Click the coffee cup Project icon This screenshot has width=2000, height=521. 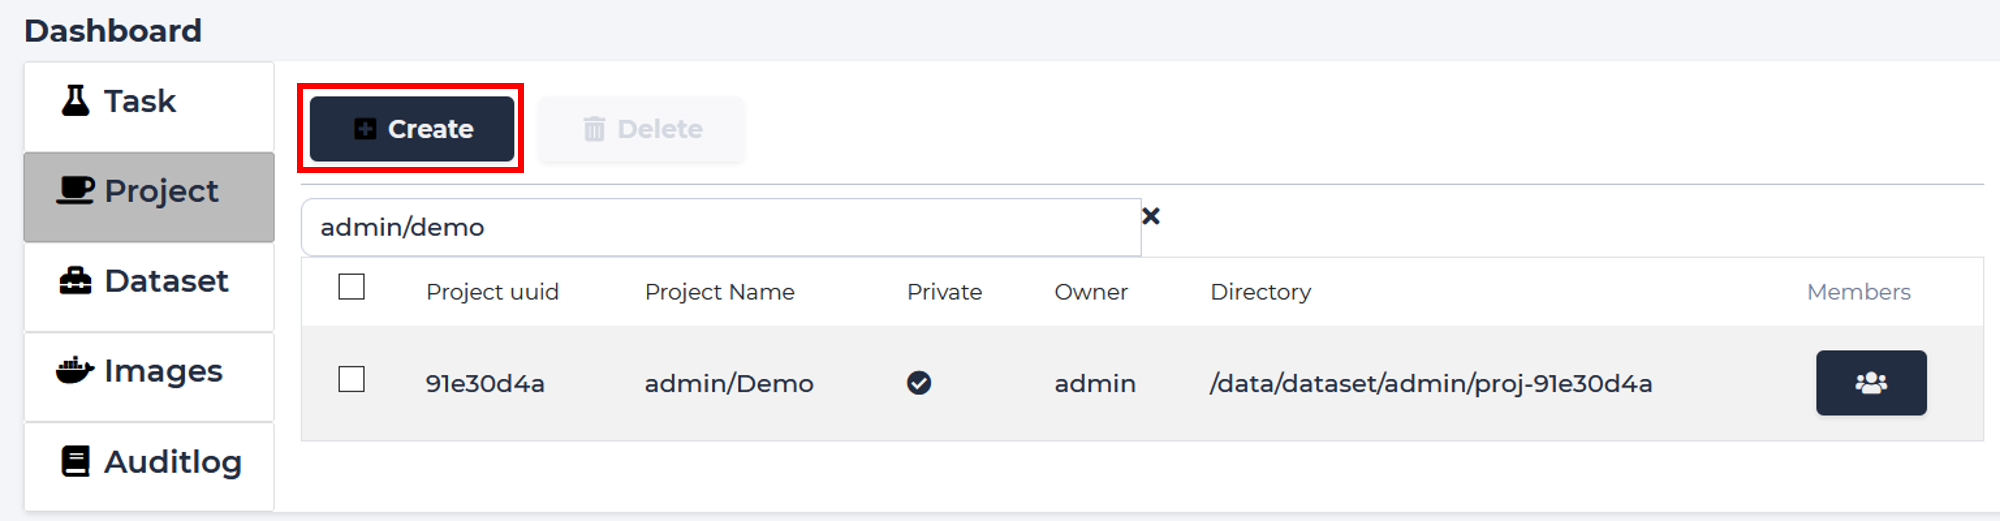(75, 190)
